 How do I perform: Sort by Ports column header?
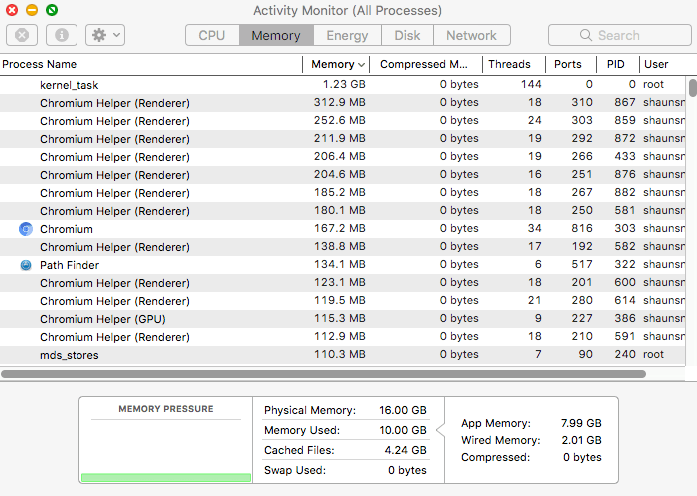570,64
